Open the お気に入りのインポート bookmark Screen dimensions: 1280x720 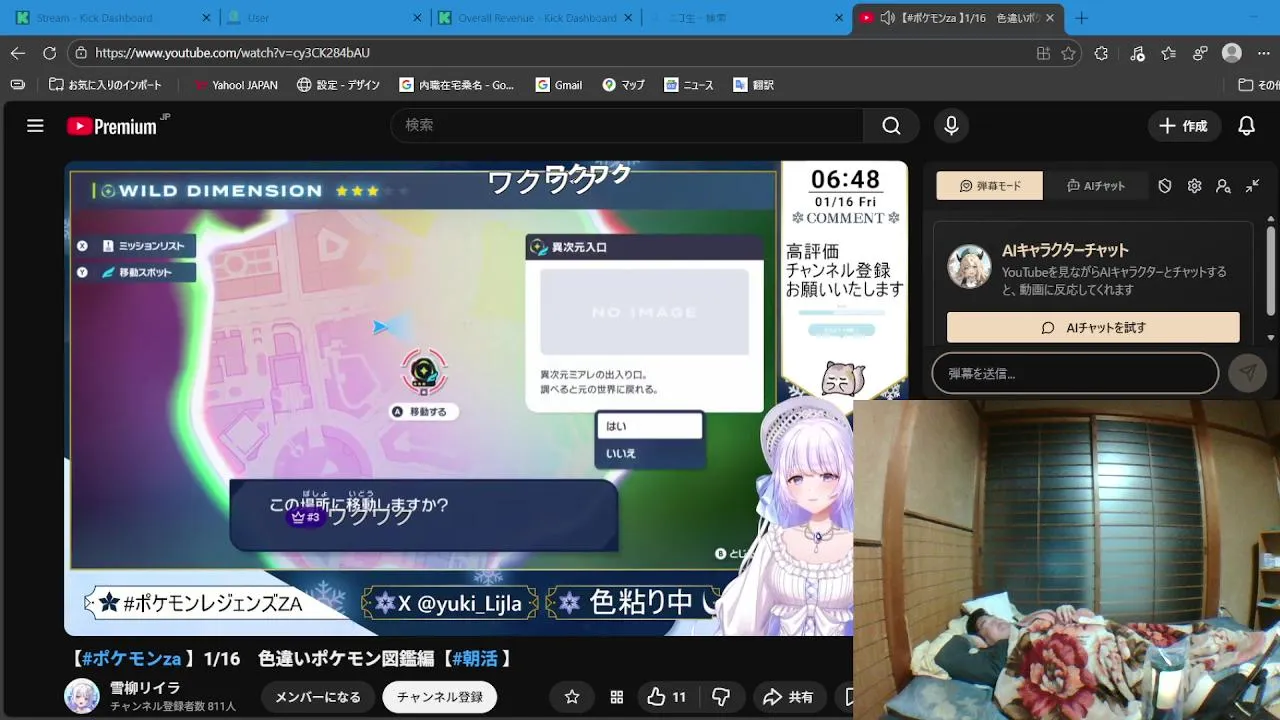(x=106, y=85)
